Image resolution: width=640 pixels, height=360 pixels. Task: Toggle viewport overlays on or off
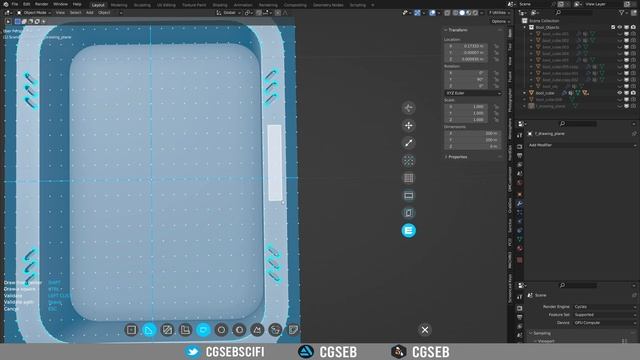tap(432, 13)
